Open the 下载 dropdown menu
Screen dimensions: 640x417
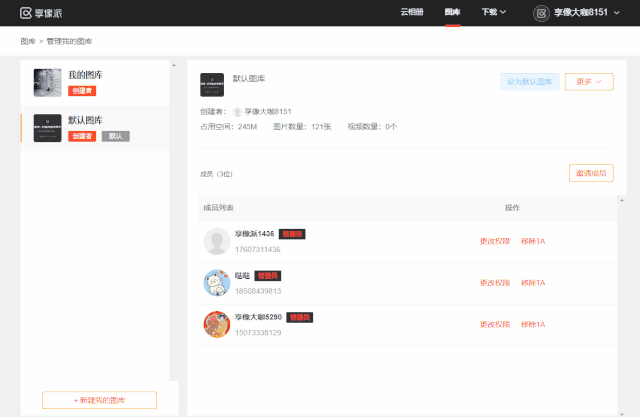[x=493, y=13]
